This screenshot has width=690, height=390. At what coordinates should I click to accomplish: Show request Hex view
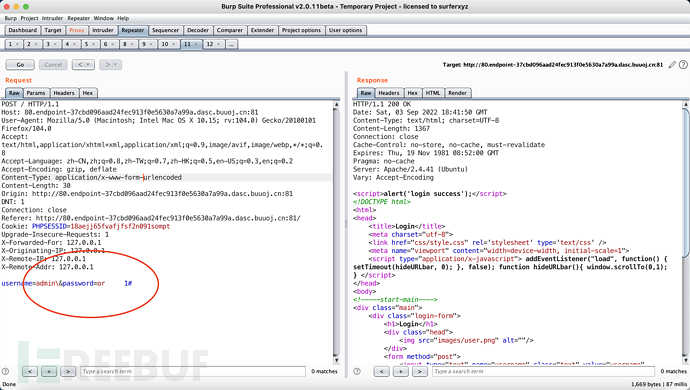point(88,93)
